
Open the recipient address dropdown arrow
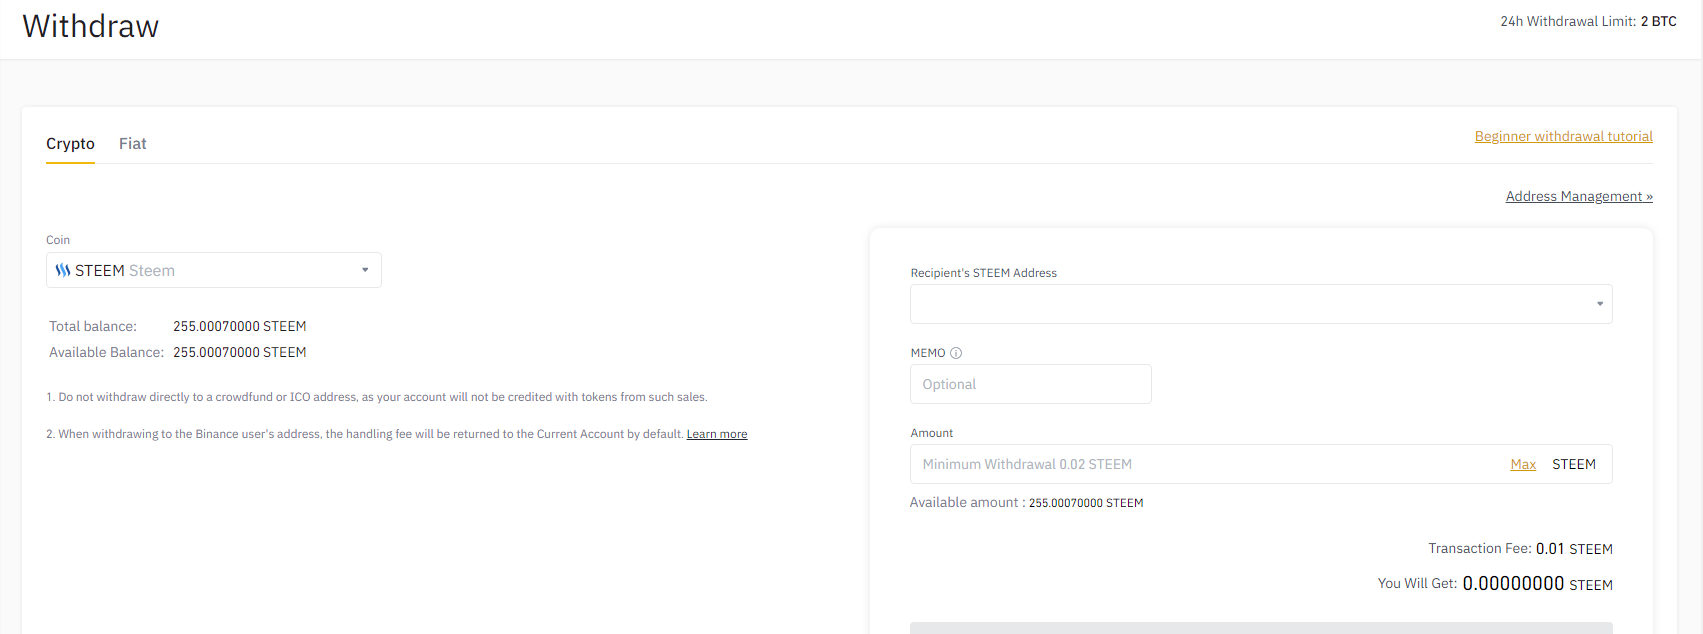tap(1600, 304)
